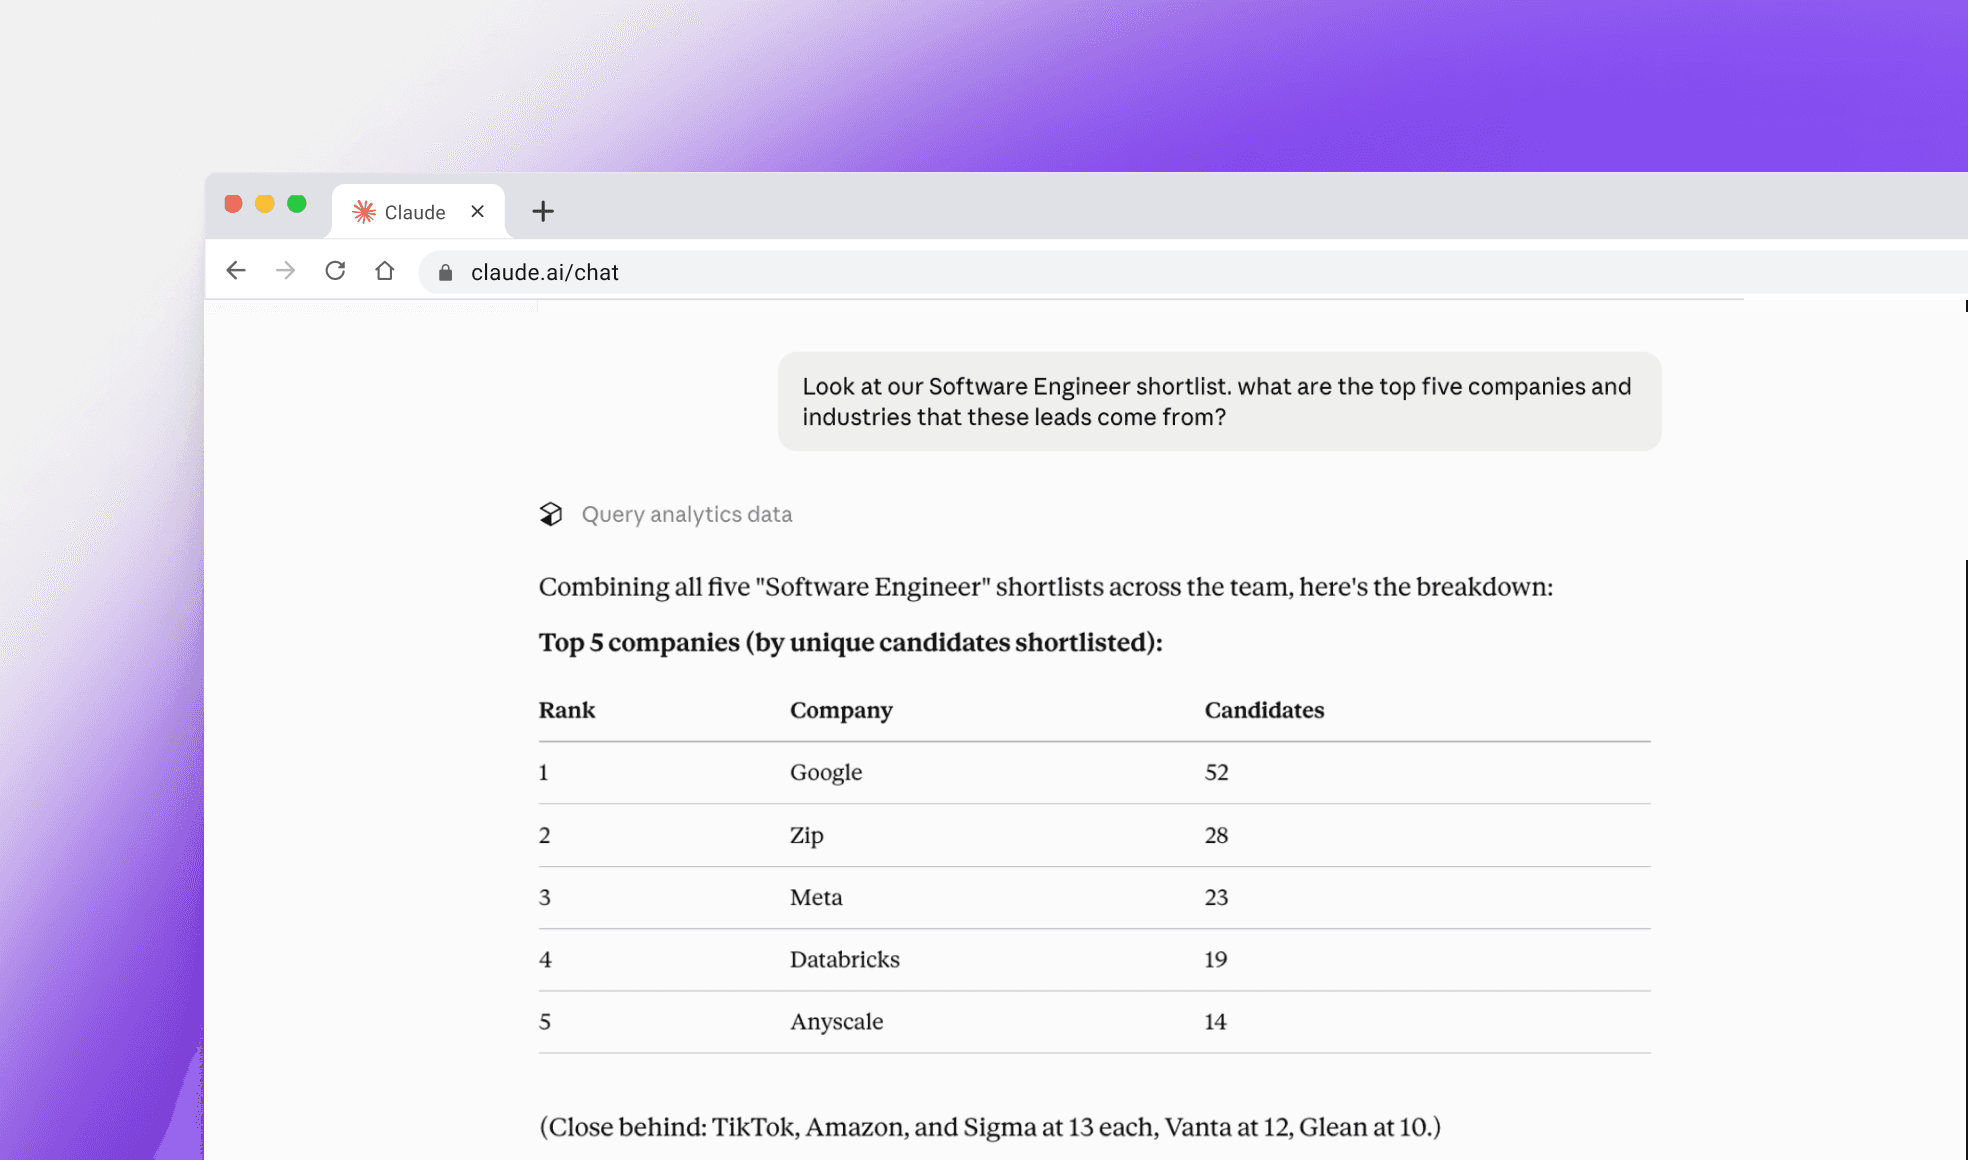The image size is (1968, 1160).
Task: Click the Combining all five shortlists sentence
Action: tap(1046, 586)
